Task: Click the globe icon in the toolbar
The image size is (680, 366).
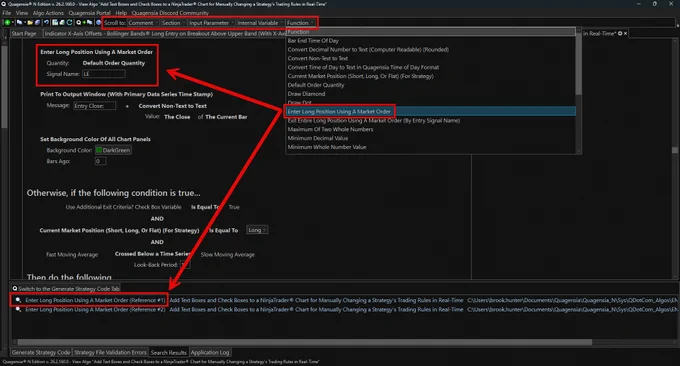Action: (x=98, y=23)
